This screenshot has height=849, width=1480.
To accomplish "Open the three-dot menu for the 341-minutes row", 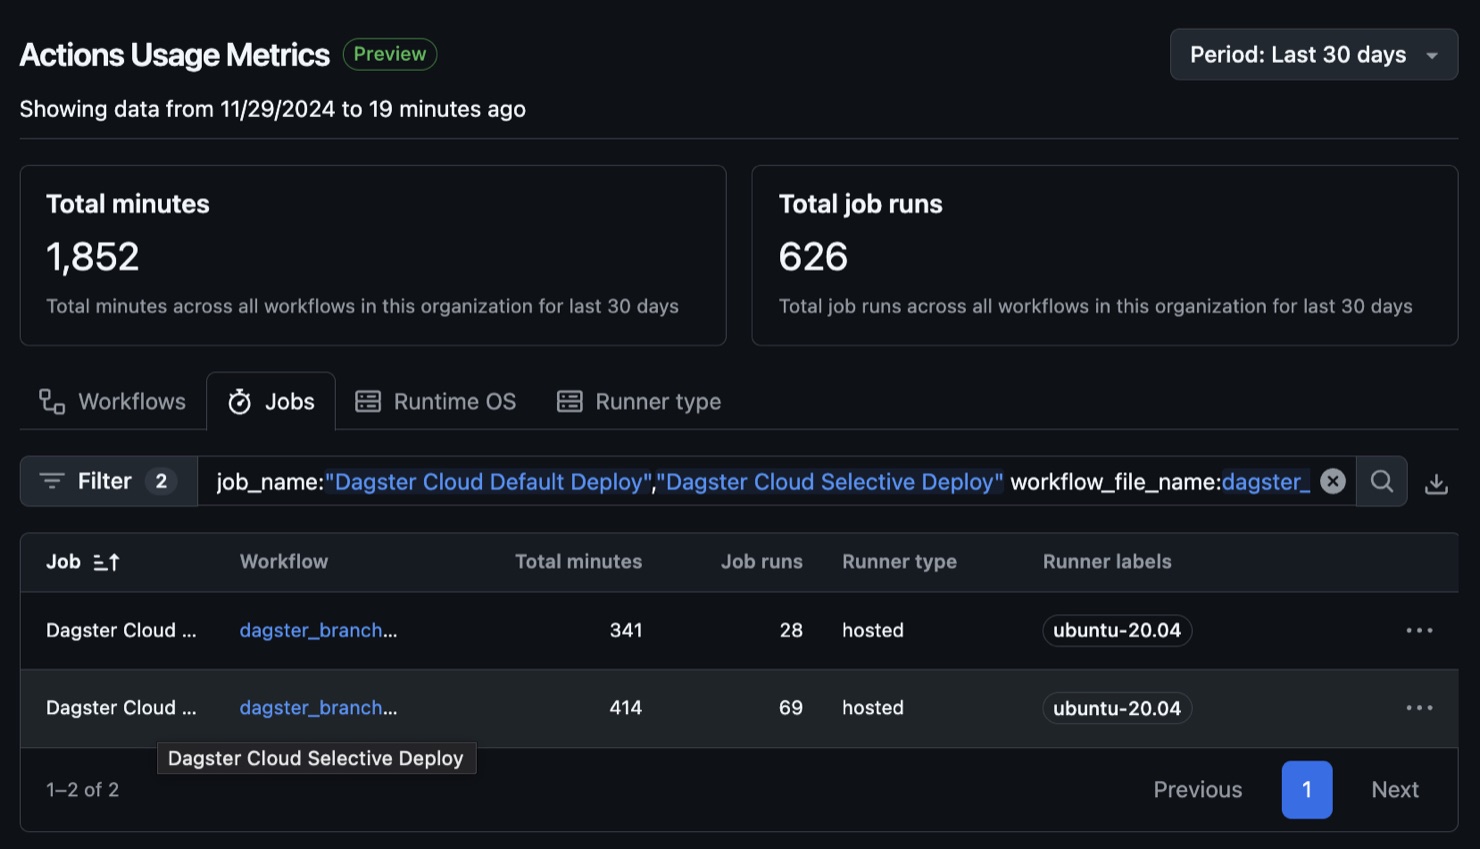I will pos(1419,630).
